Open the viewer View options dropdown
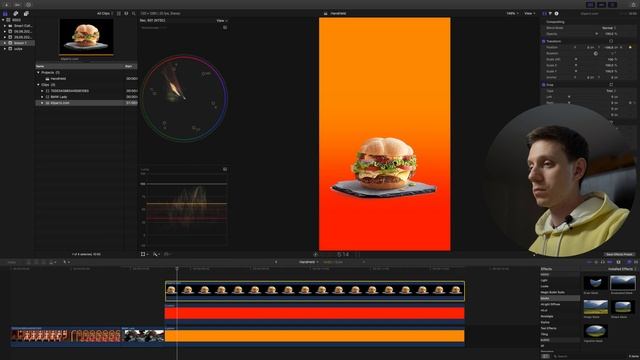The width and height of the screenshot is (640, 360). coord(529,13)
